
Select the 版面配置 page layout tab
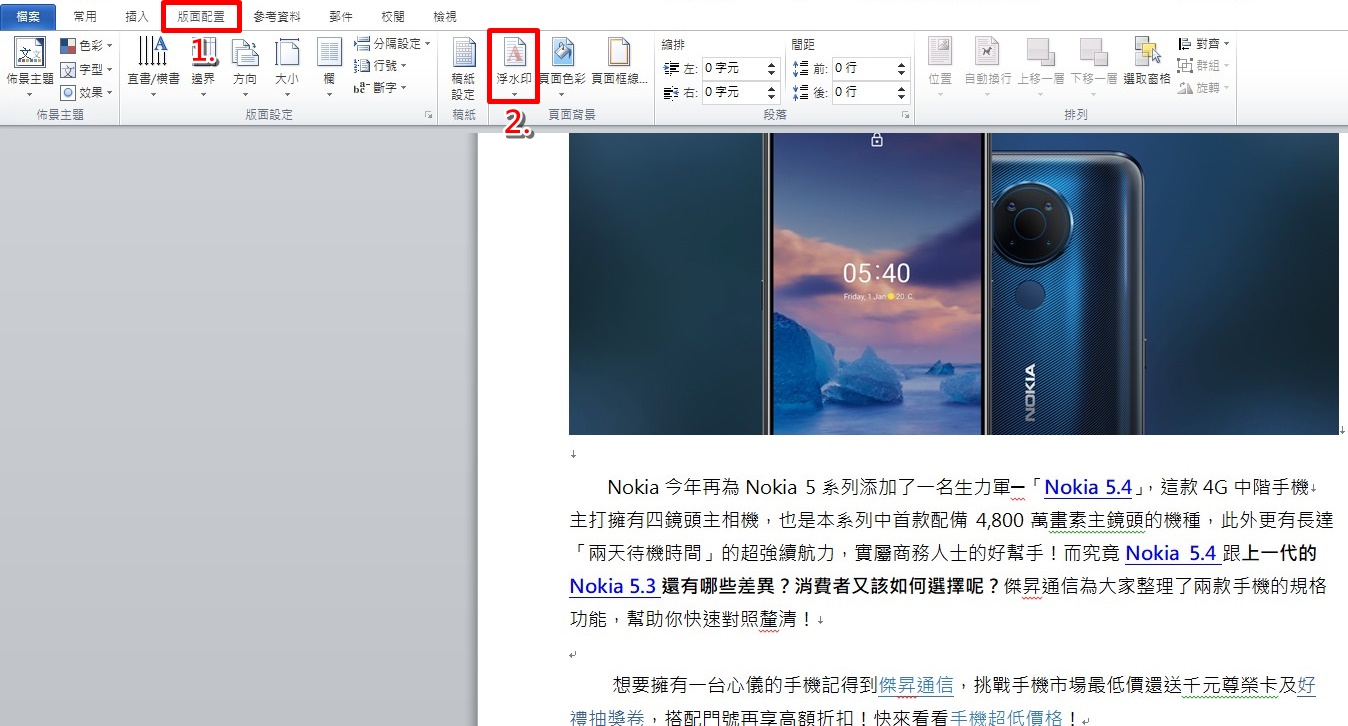pyautogui.click(x=201, y=17)
